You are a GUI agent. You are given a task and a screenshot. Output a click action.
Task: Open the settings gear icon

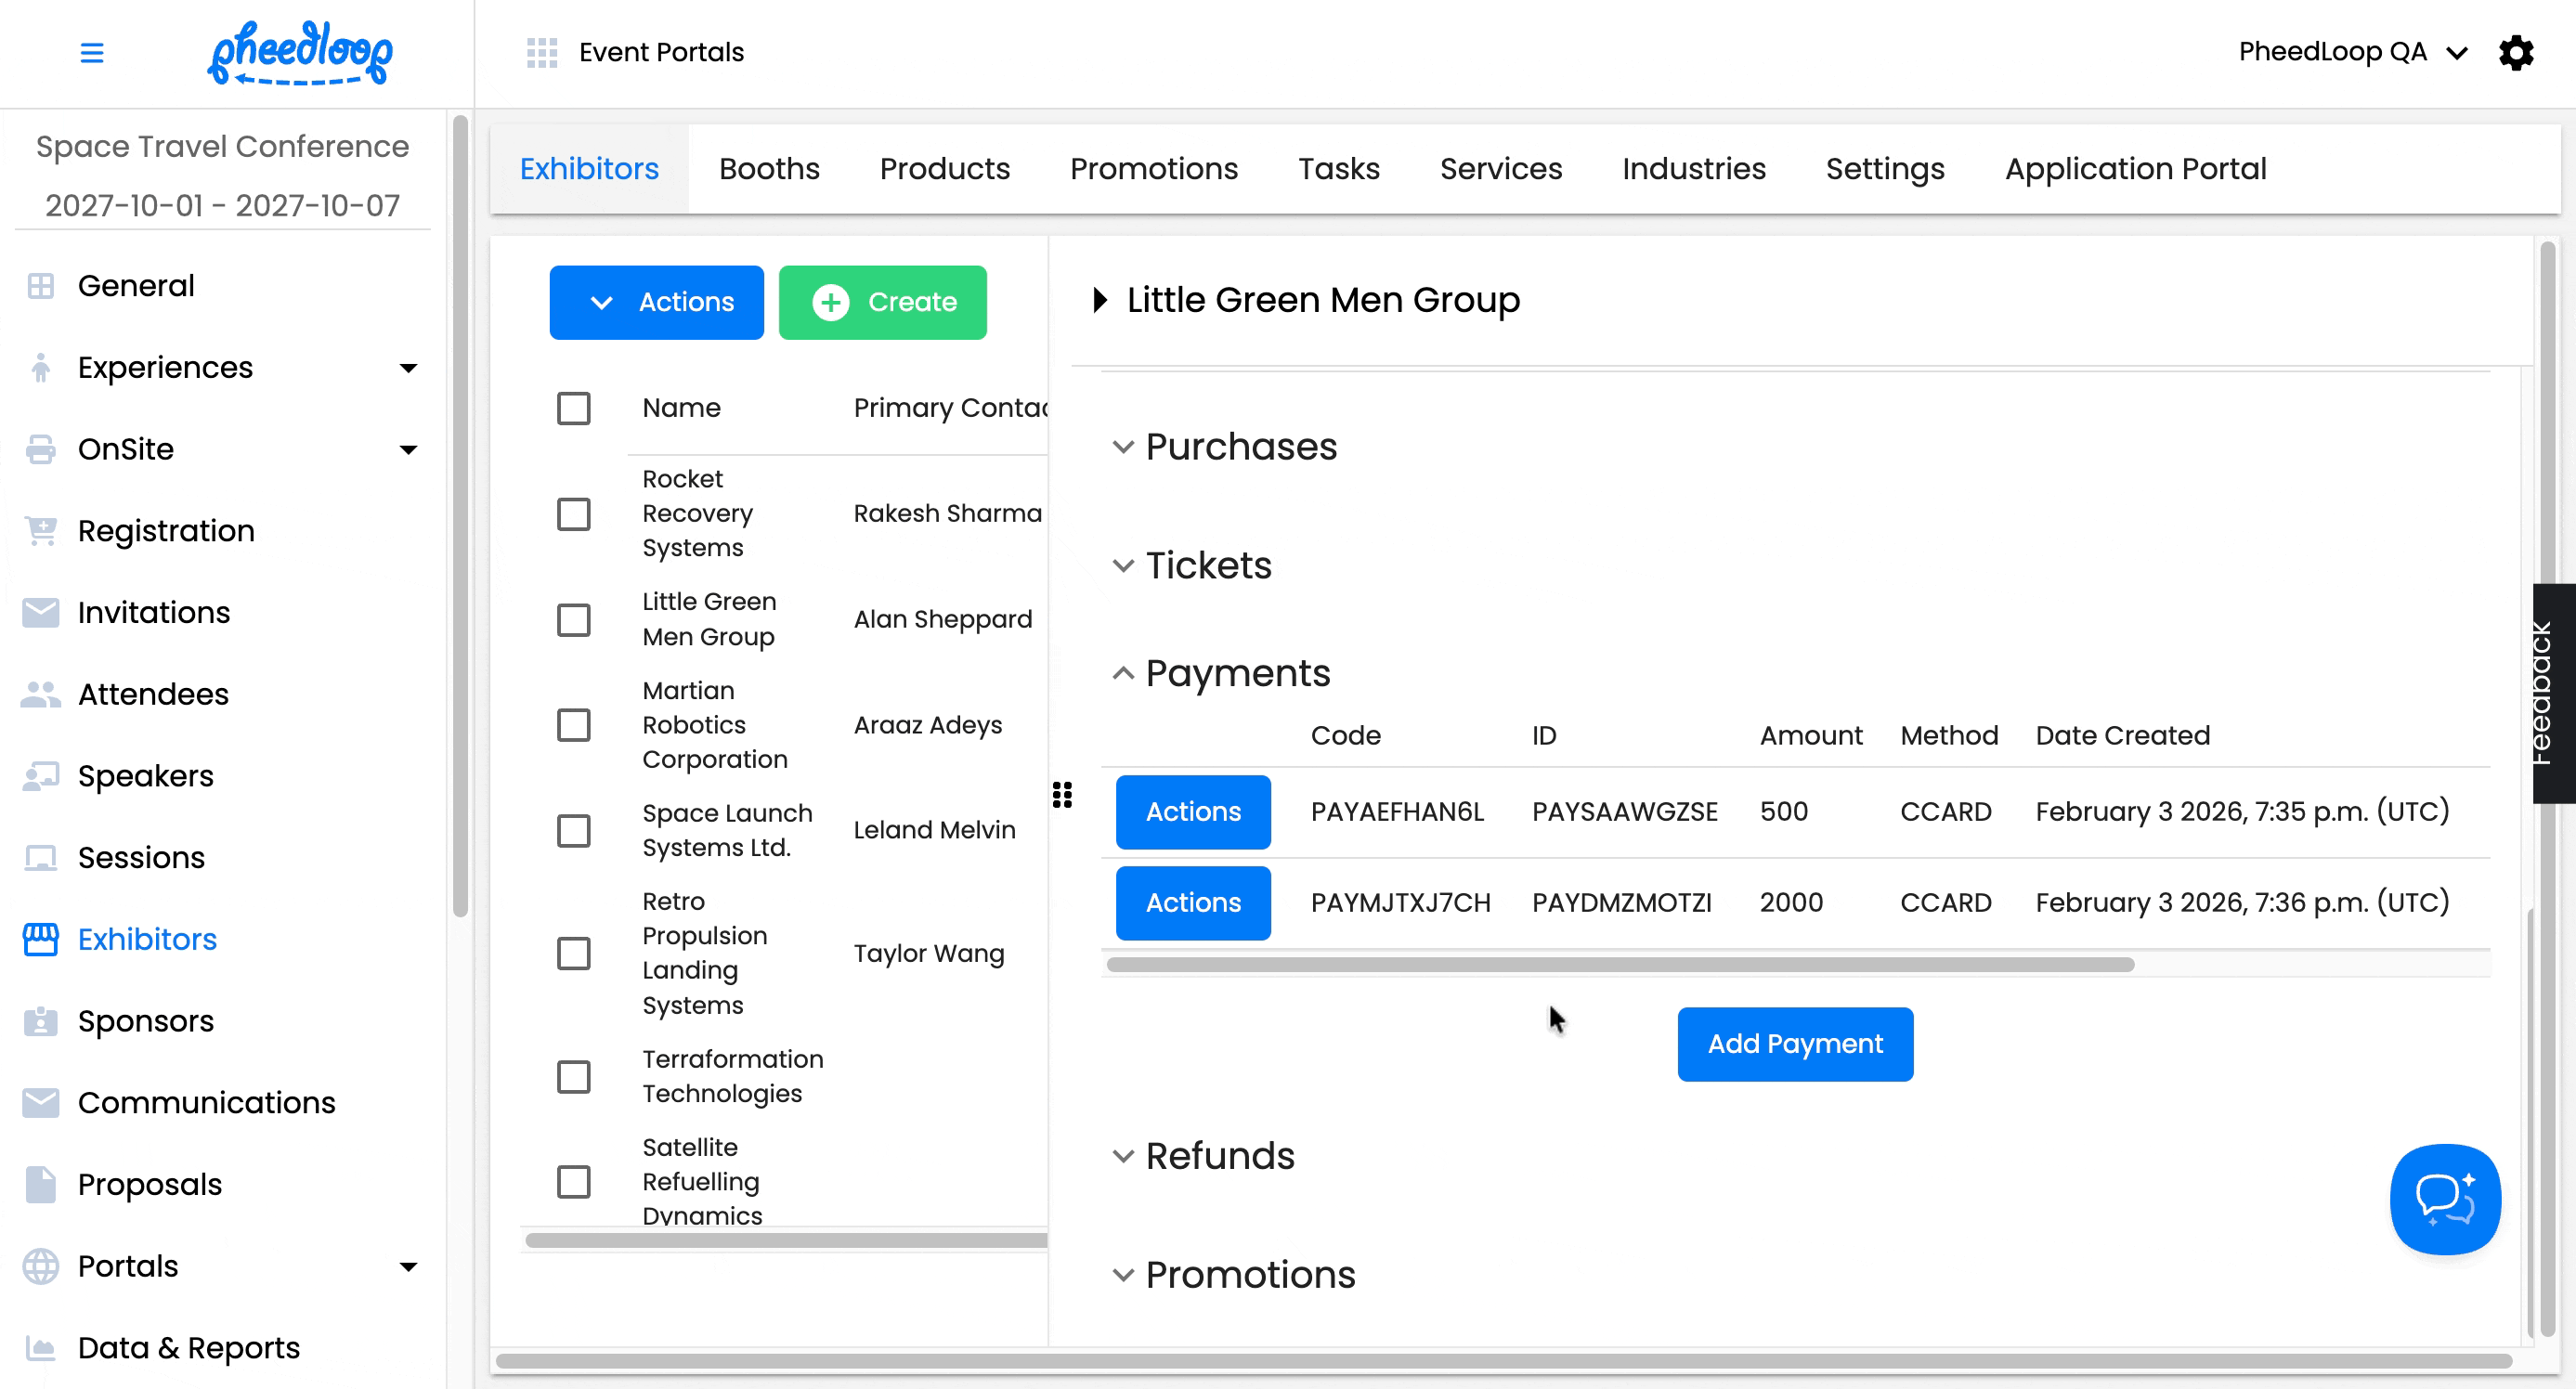[x=2516, y=52]
